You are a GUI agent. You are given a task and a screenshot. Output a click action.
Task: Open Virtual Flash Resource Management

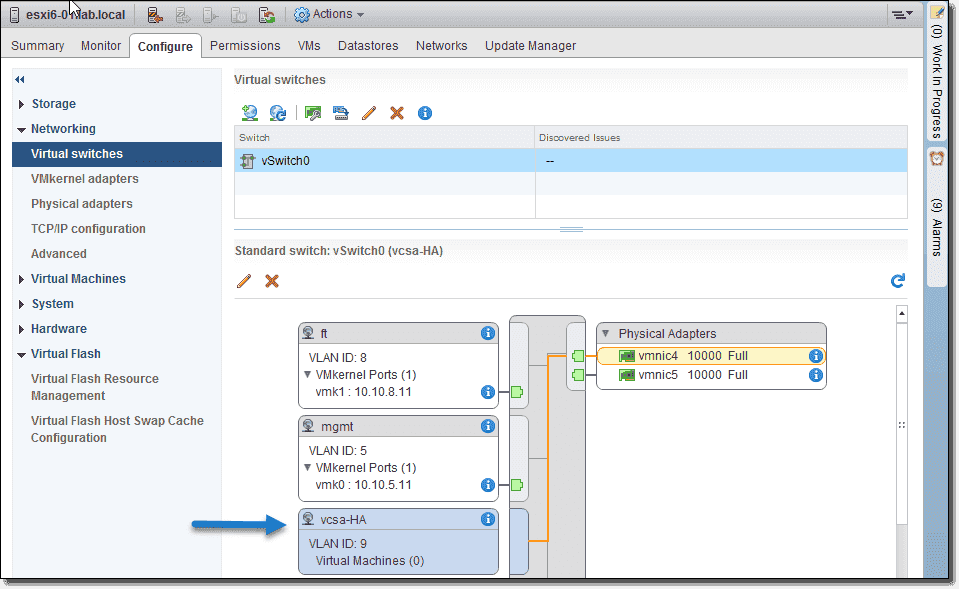(x=95, y=388)
